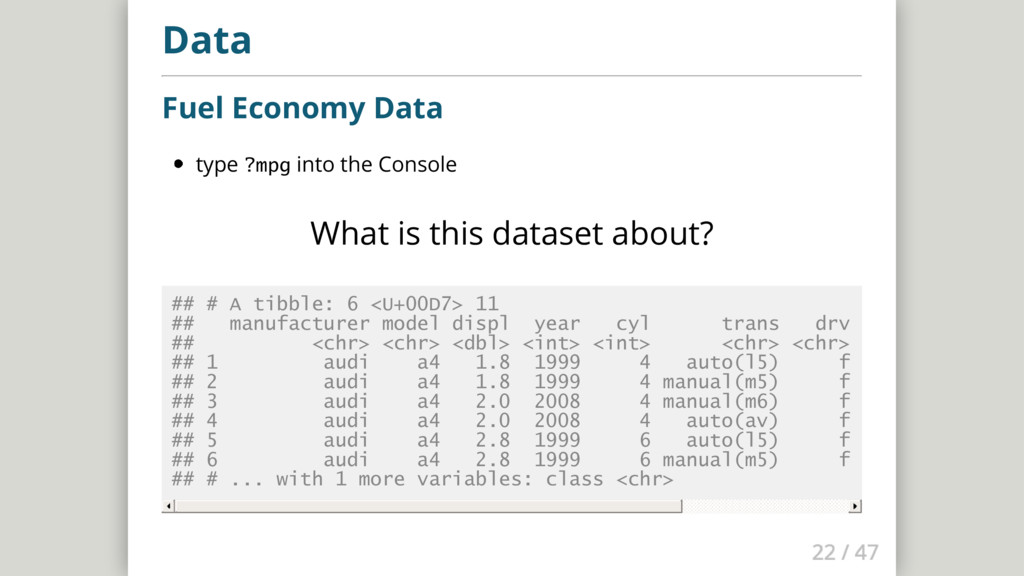
Task: Click the 22 / 47 slide counter
Action: (845, 552)
